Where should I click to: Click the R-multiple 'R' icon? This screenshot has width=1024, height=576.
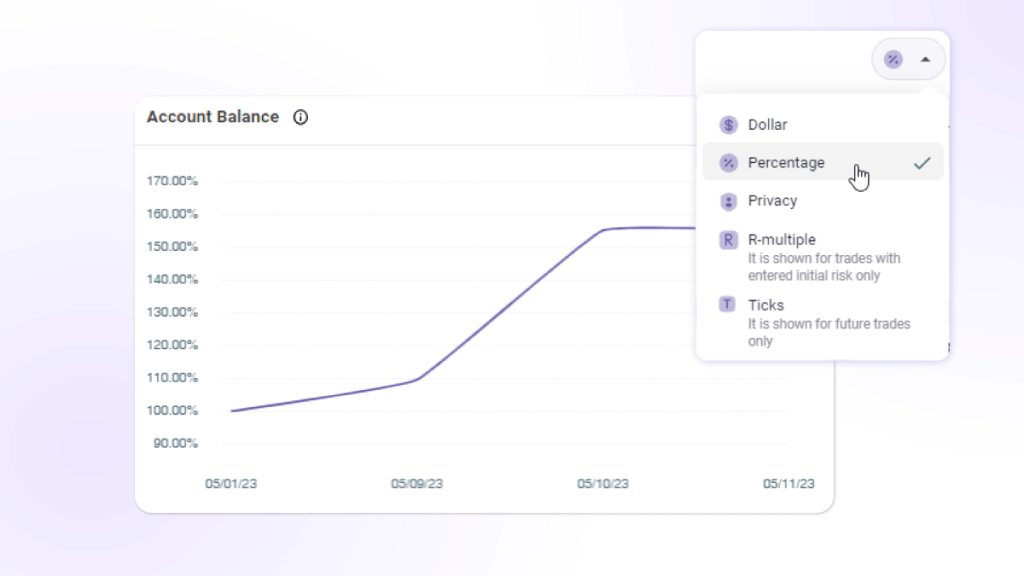point(728,240)
